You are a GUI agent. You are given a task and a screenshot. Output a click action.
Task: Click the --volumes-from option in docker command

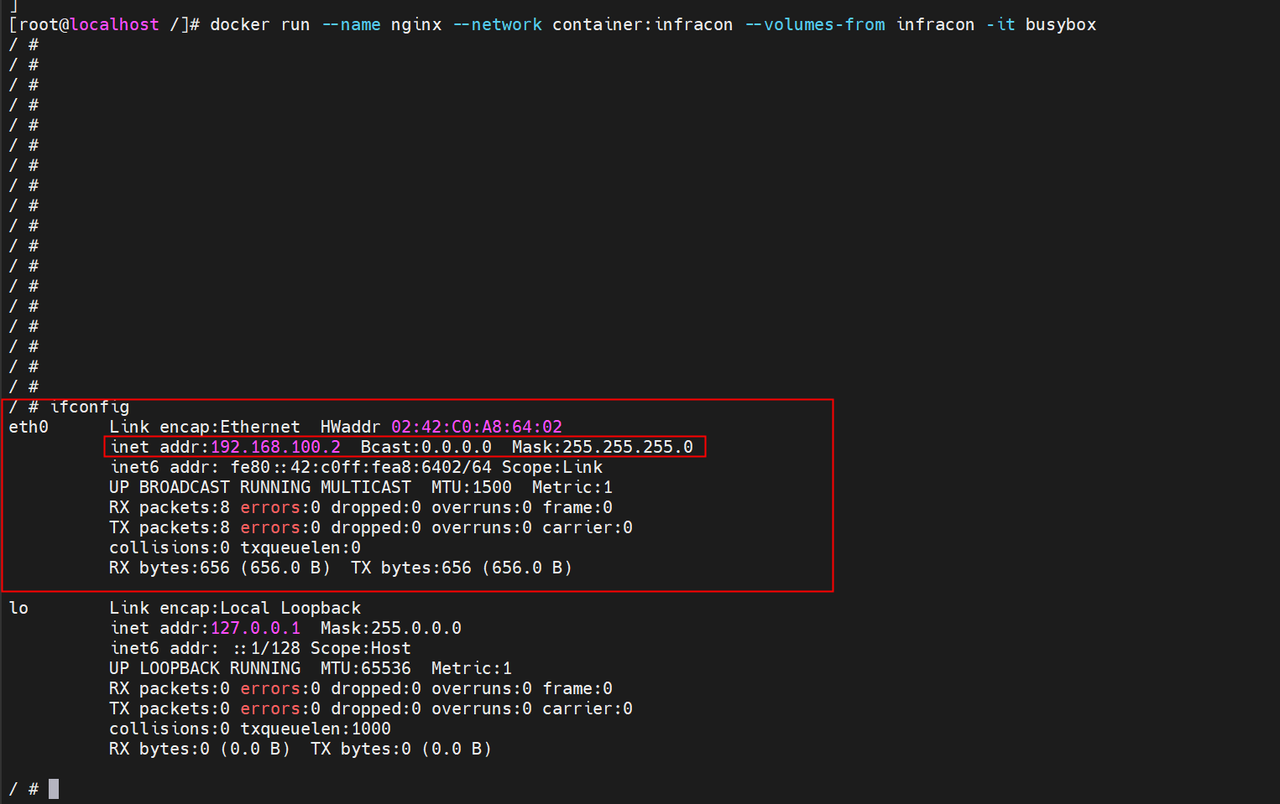pos(815,24)
